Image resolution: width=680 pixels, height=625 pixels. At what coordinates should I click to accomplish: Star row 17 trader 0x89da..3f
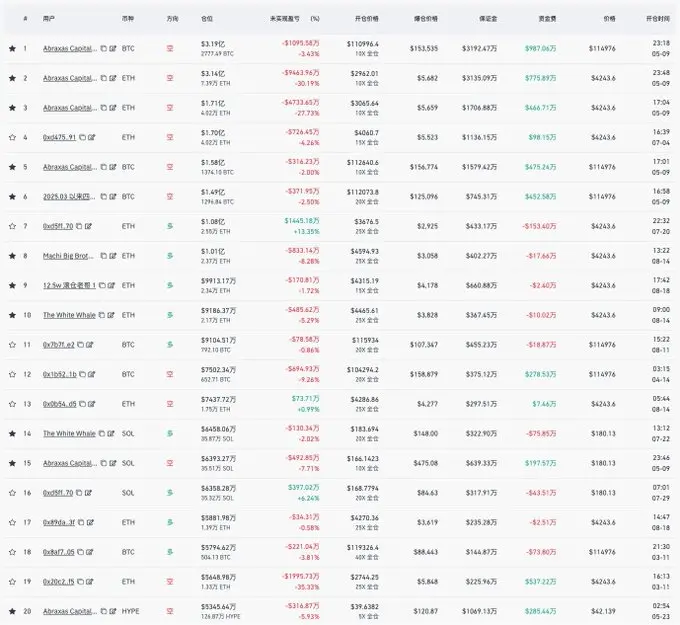(x=12, y=522)
